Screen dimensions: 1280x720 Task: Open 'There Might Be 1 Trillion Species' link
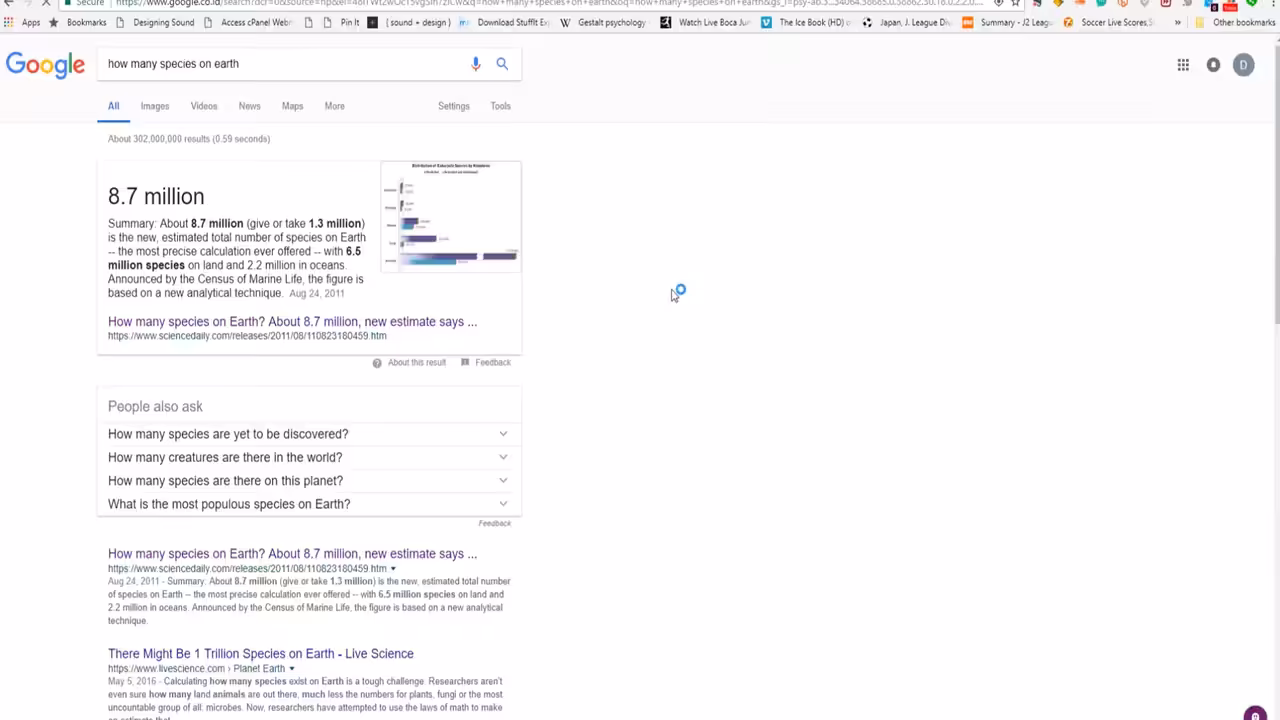[x=261, y=654]
